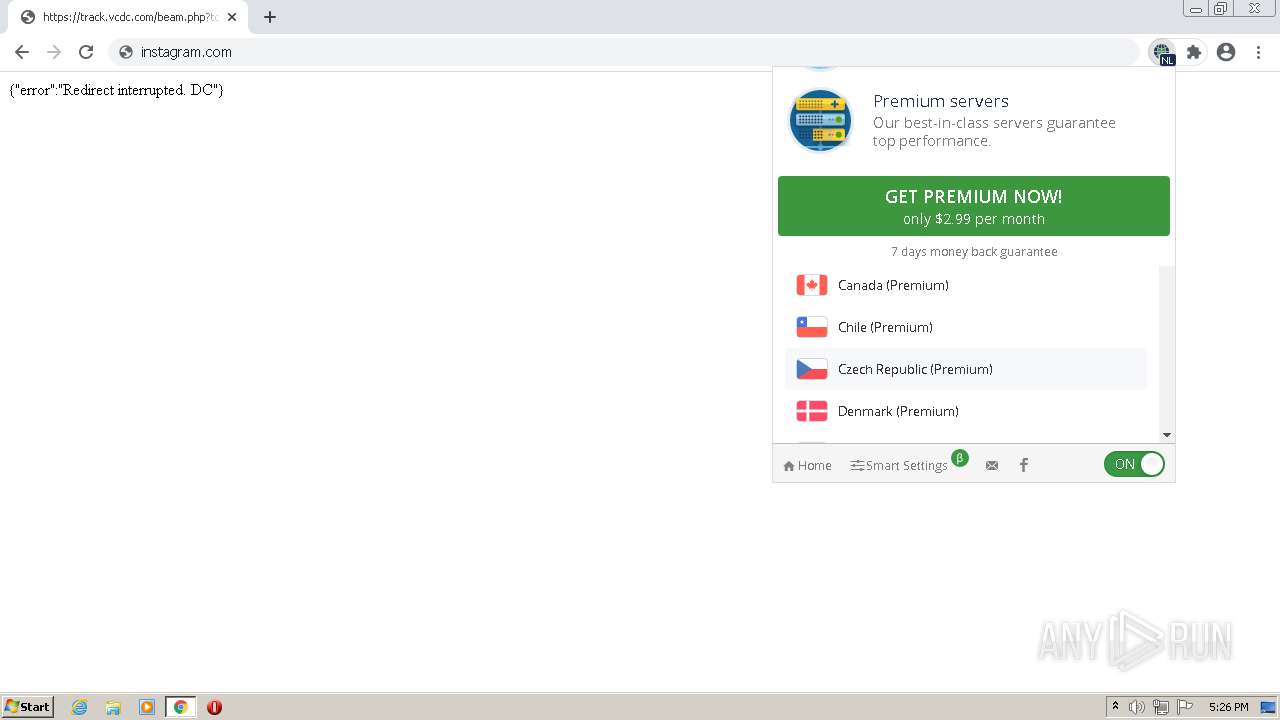The width and height of the screenshot is (1280, 720).
Task: Click the Redirect interrupted error text
Action: (x=116, y=90)
